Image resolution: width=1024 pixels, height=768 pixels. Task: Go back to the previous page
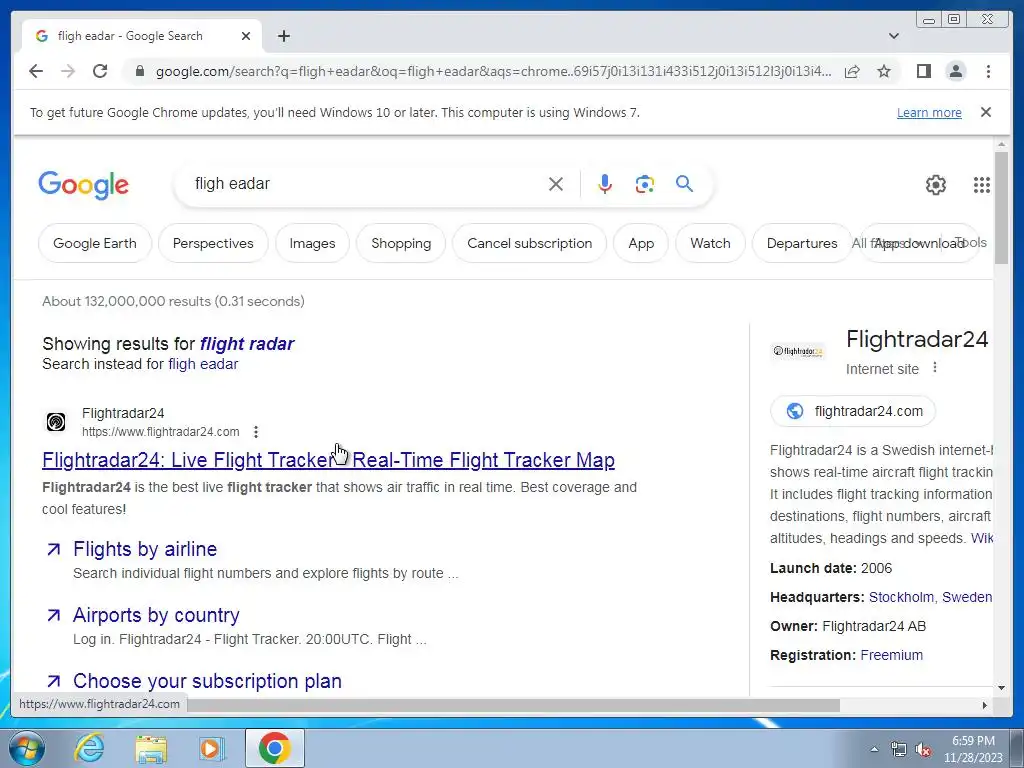pos(36,71)
